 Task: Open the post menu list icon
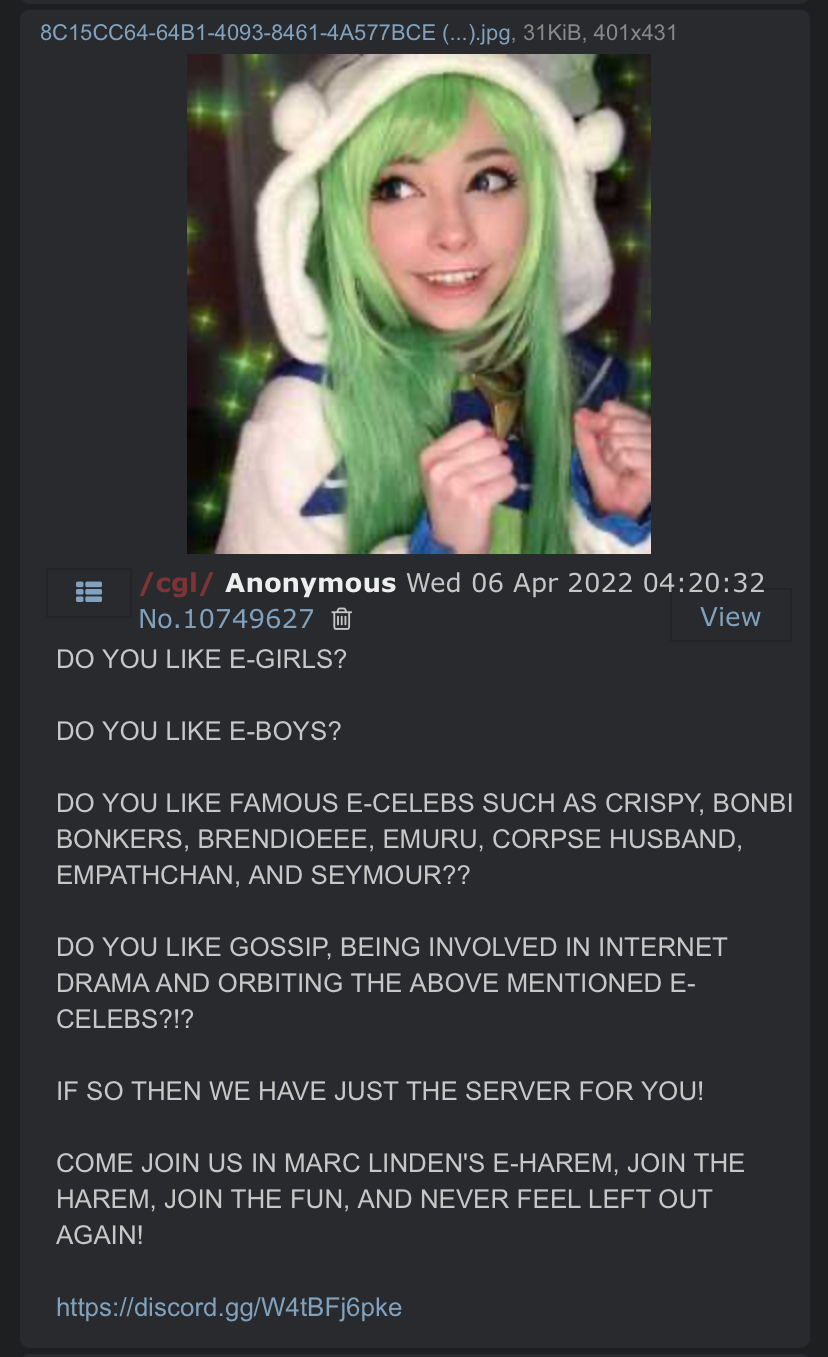pyautogui.click(x=89, y=592)
